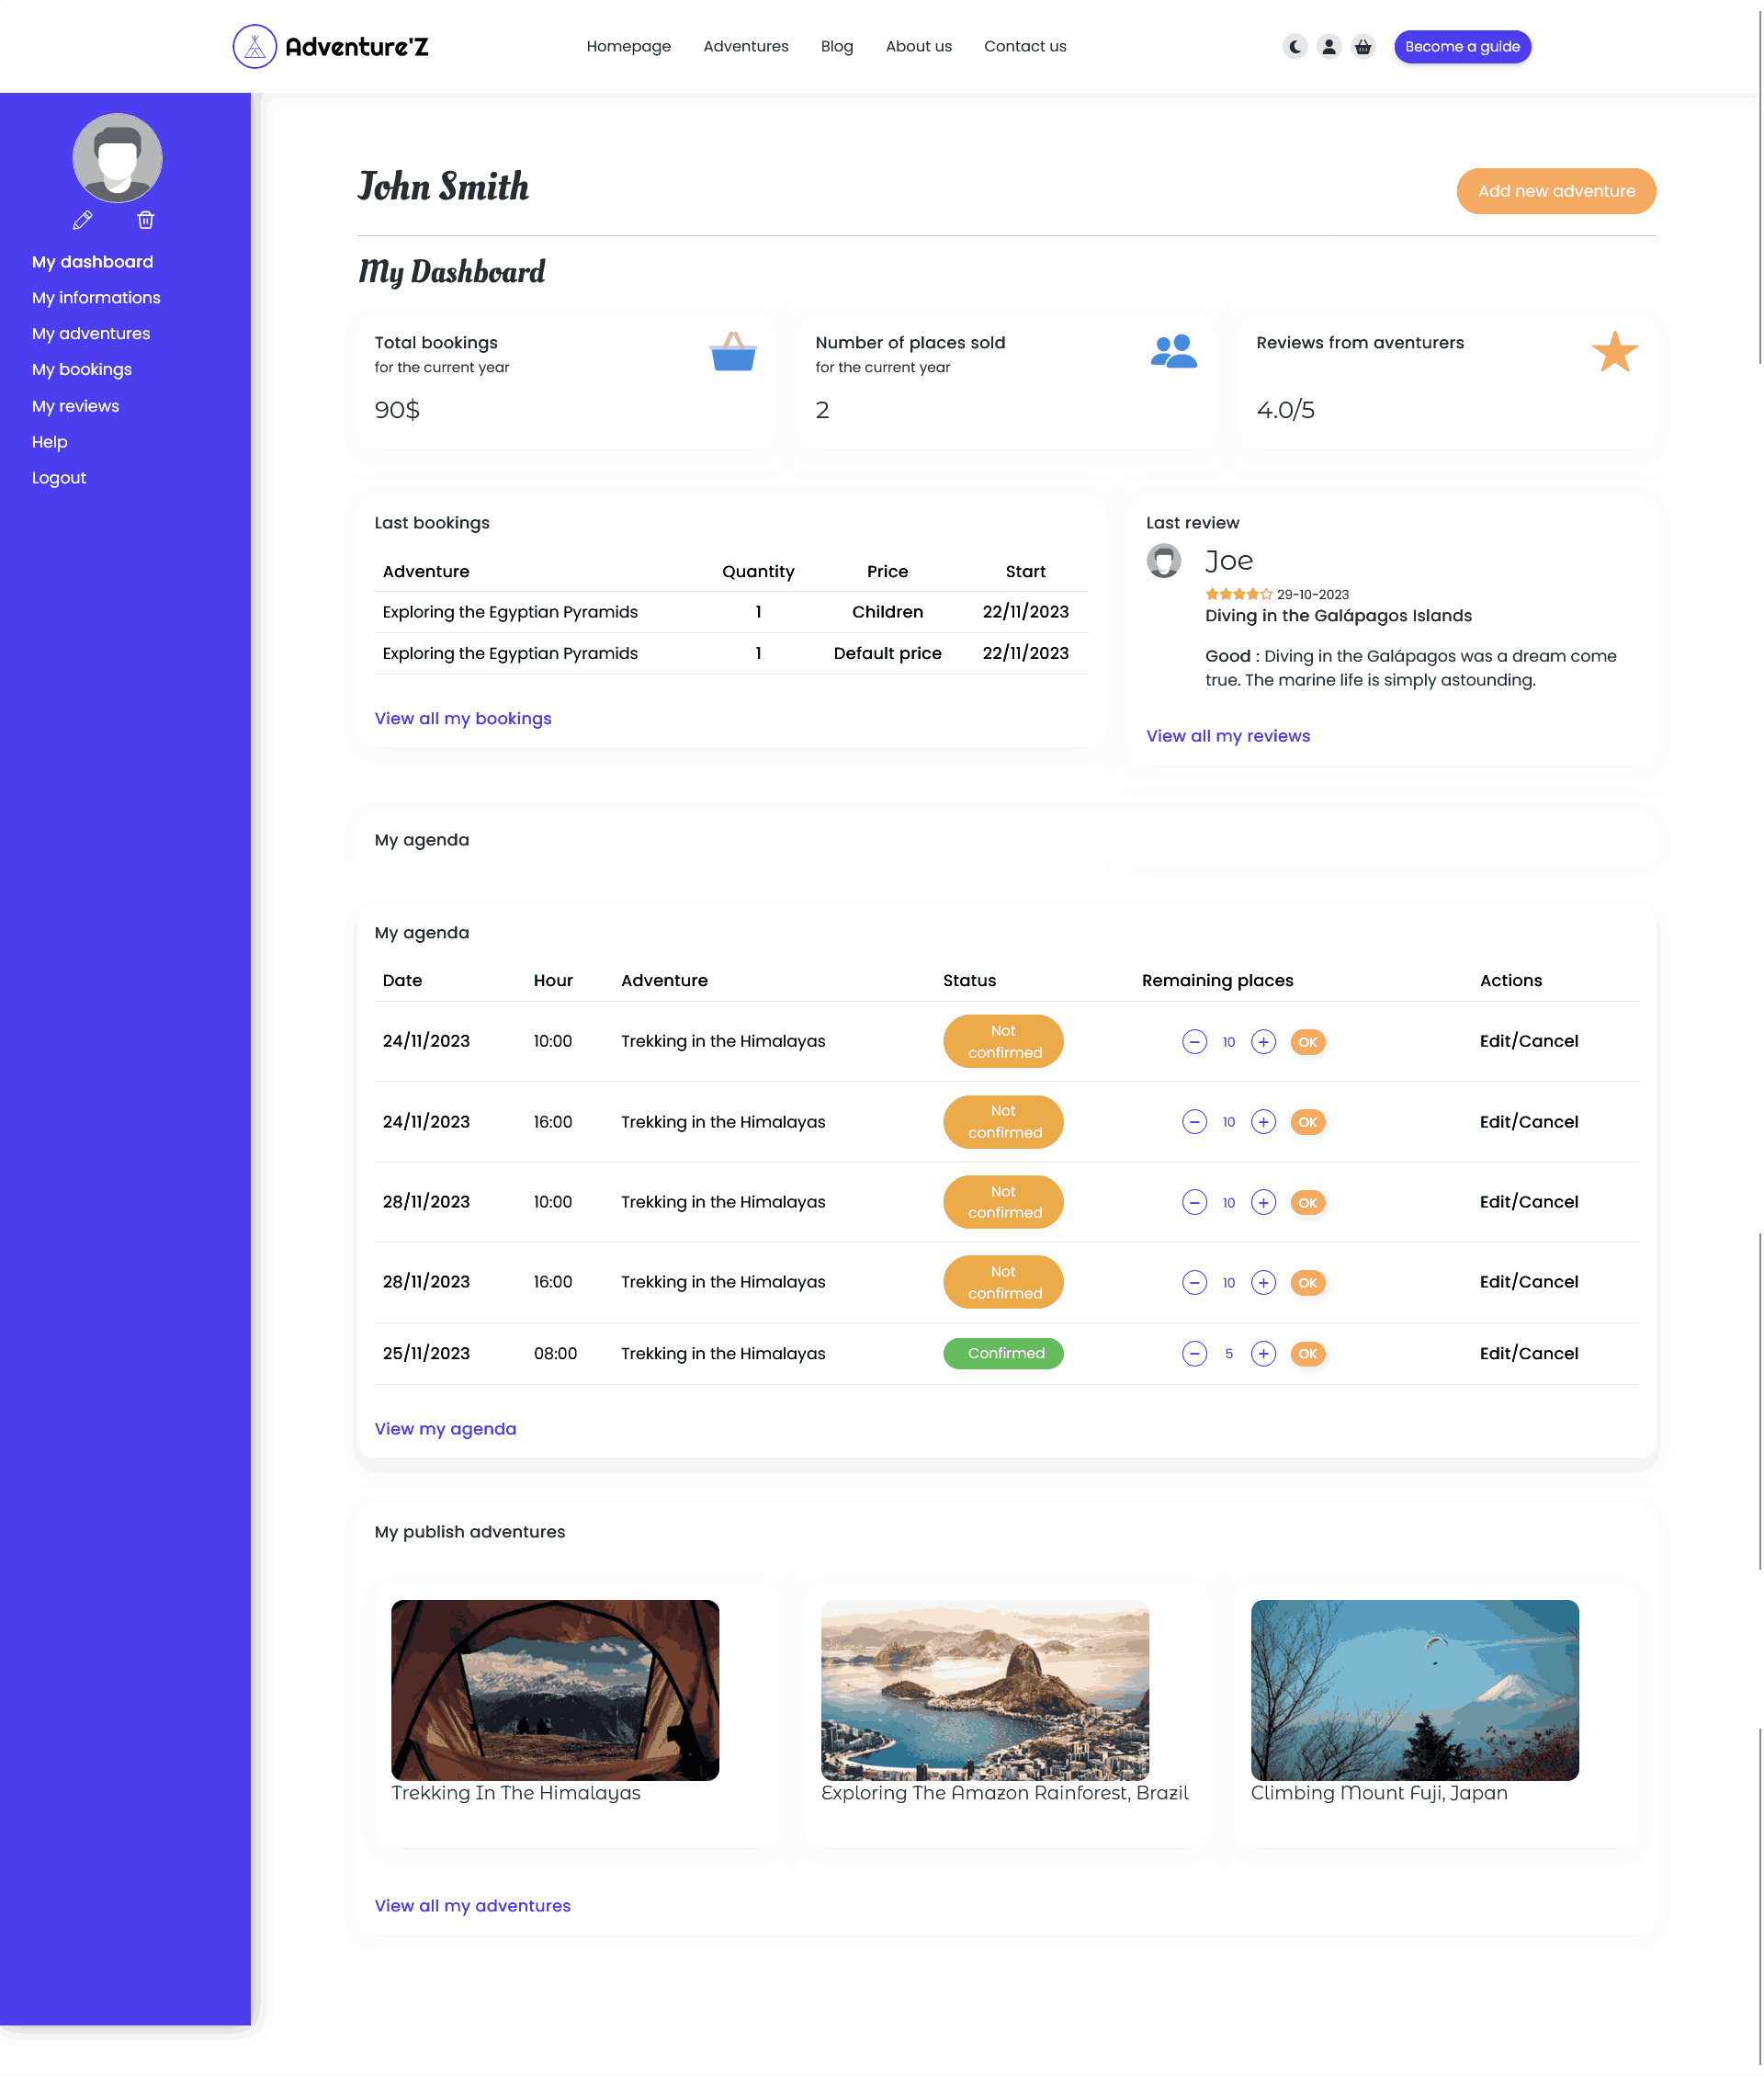Image resolution: width=1764 pixels, height=2076 pixels.
Task: Open View all my bookings link
Action: [462, 719]
